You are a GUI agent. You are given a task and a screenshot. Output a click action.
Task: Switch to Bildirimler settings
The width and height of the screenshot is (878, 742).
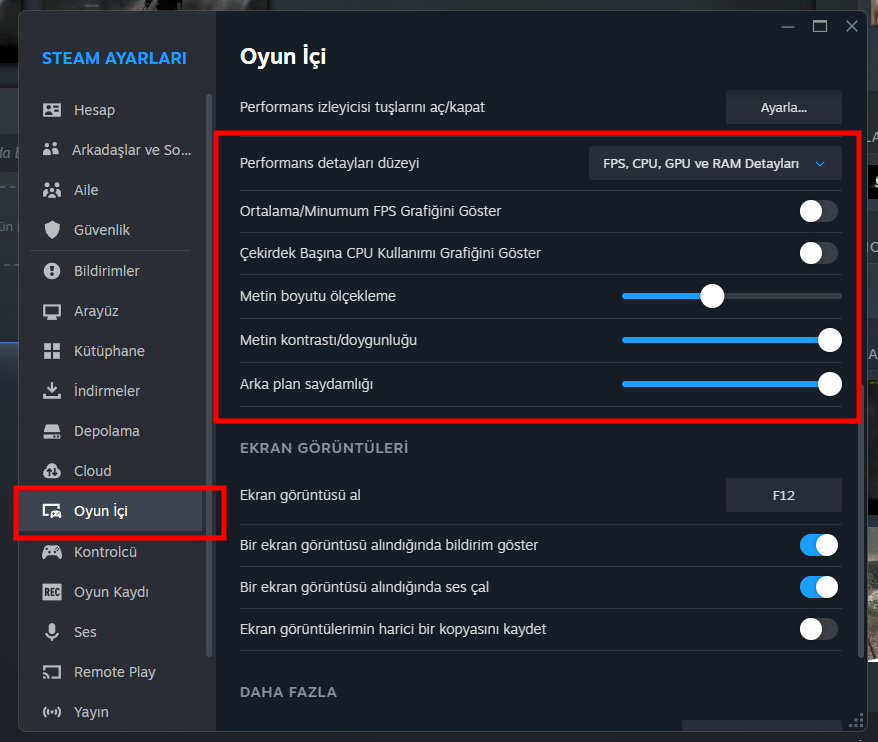pos(110,271)
